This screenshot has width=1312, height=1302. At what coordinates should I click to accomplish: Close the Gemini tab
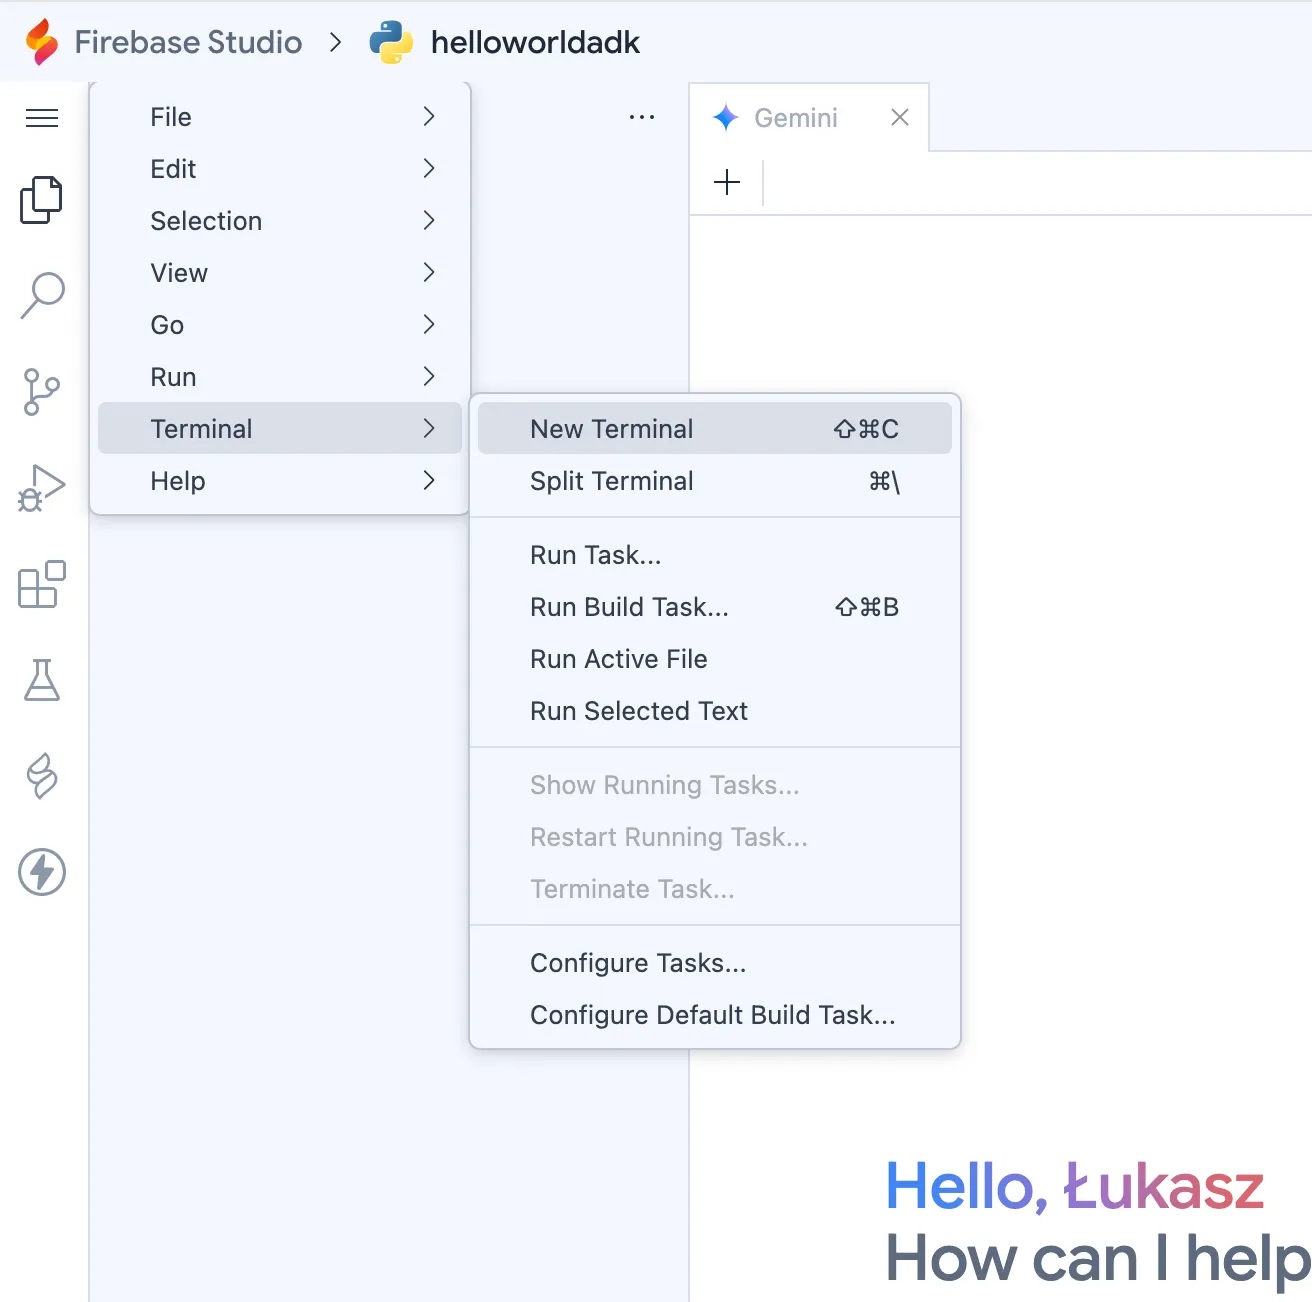point(899,117)
